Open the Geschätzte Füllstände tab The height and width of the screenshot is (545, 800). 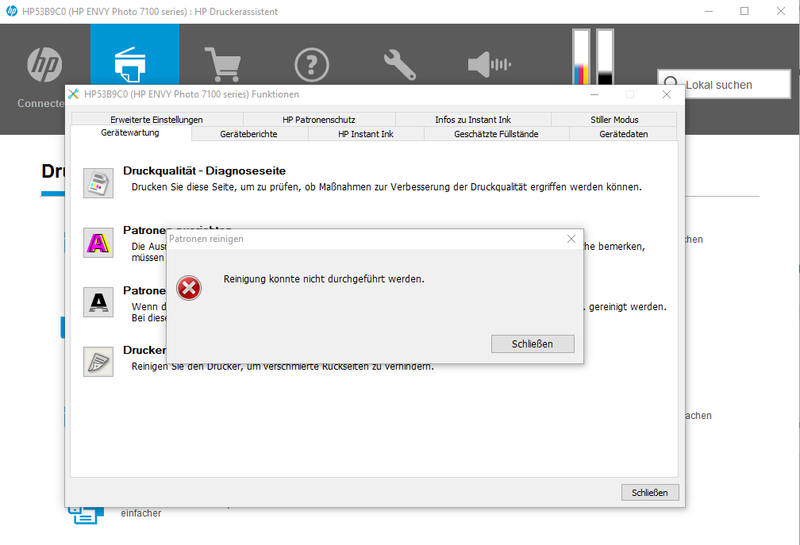pos(496,134)
